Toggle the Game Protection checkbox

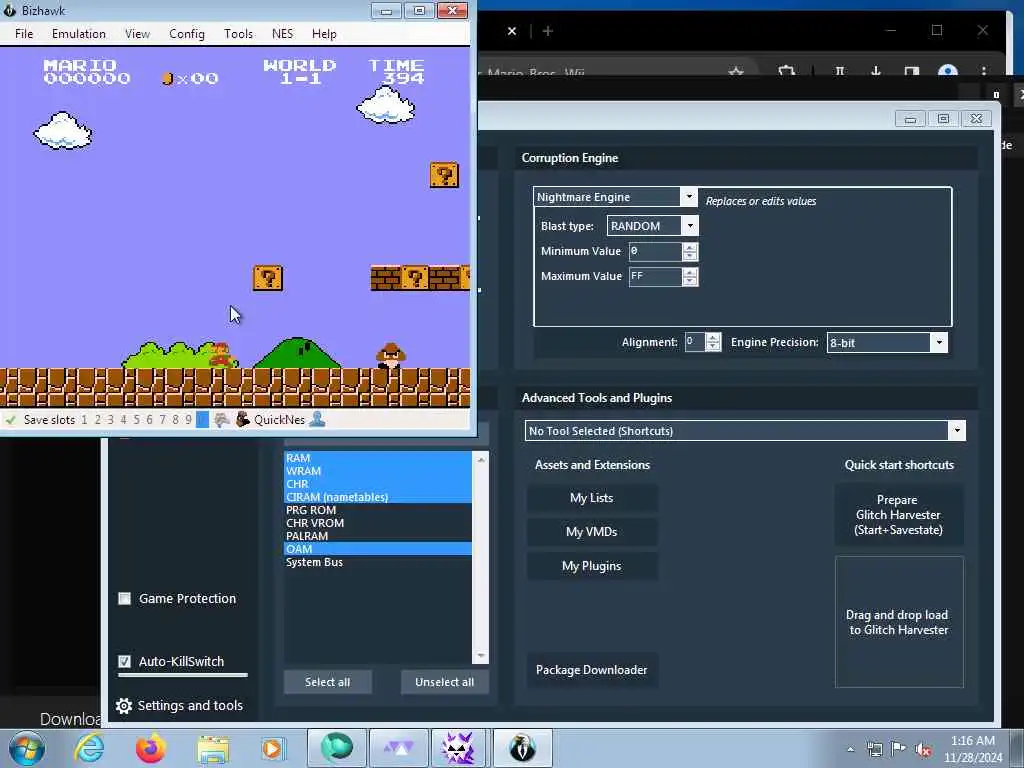(124, 598)
